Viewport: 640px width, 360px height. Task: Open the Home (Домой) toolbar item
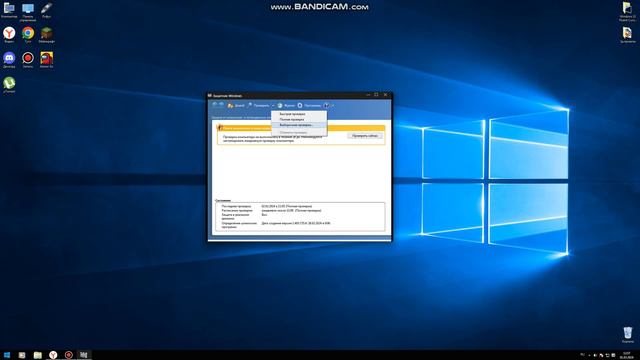[236, 105]
